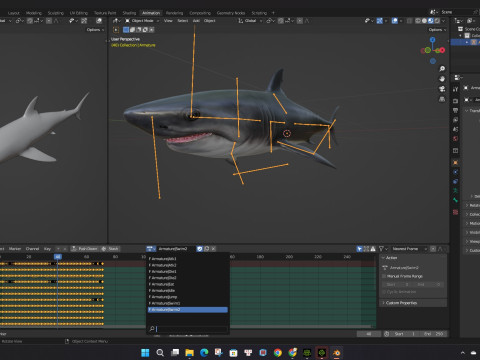
Task: Click the new action duplicate icon
Action: tap(207, 249)
